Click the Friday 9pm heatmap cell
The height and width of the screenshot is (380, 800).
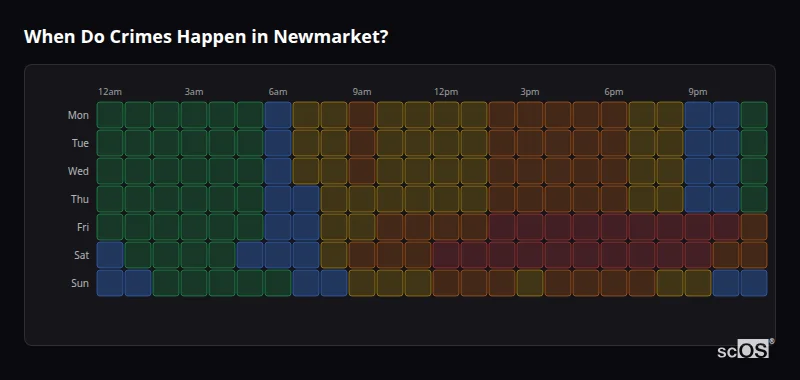tap(697, 227)
